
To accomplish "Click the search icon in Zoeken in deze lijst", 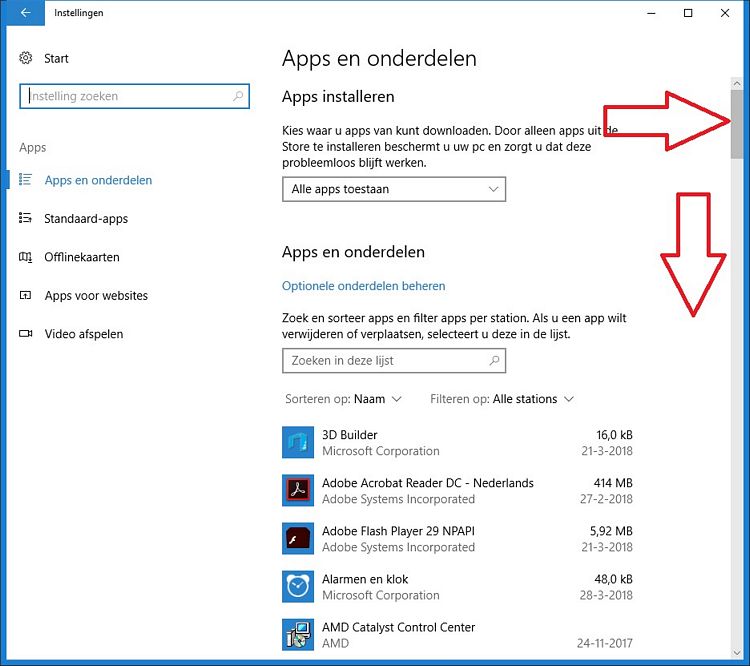I will tap(494, 360).
